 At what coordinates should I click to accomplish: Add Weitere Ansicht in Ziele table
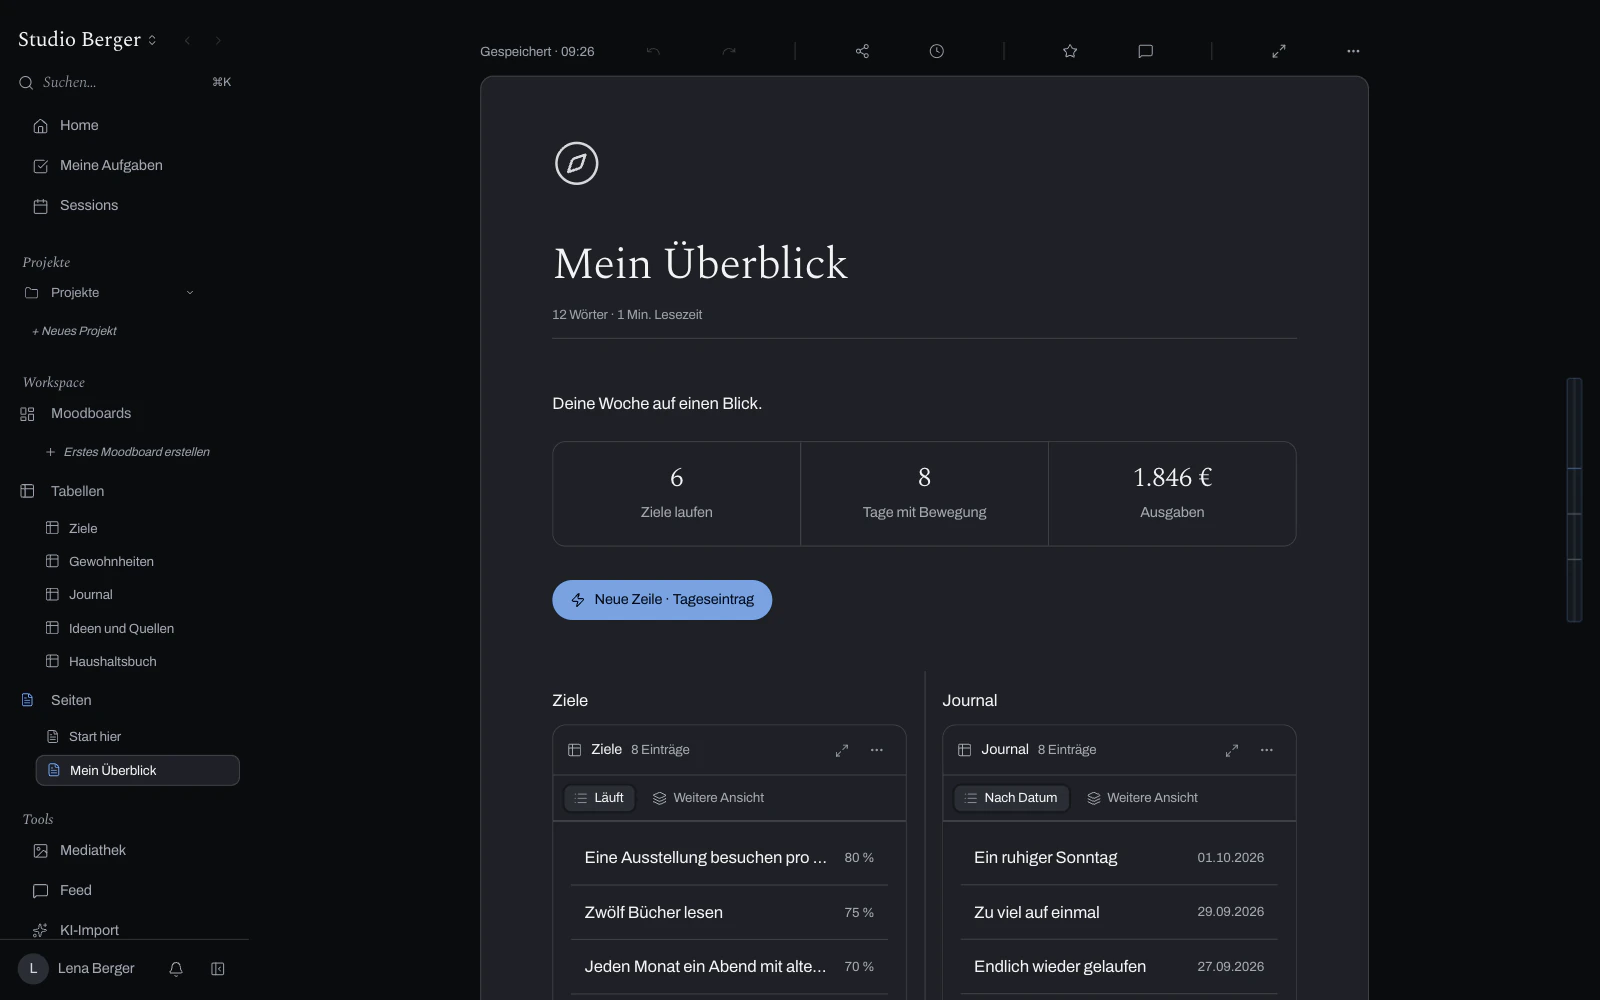[x=708, y=798]
